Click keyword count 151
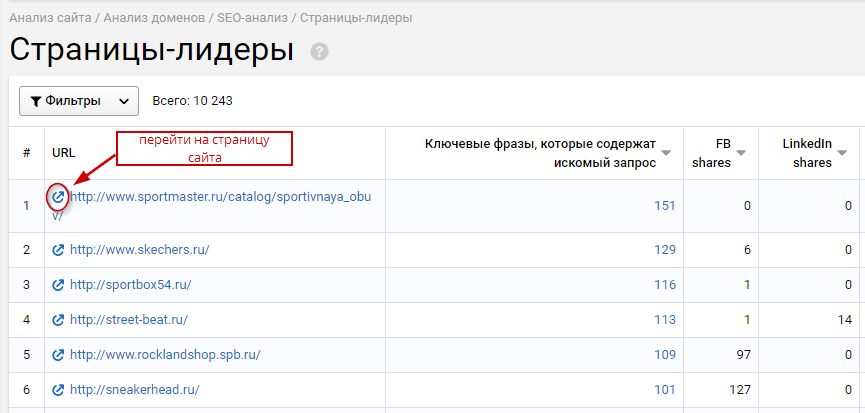Screen dimensions: 865x413 click(x=665, y=206)
